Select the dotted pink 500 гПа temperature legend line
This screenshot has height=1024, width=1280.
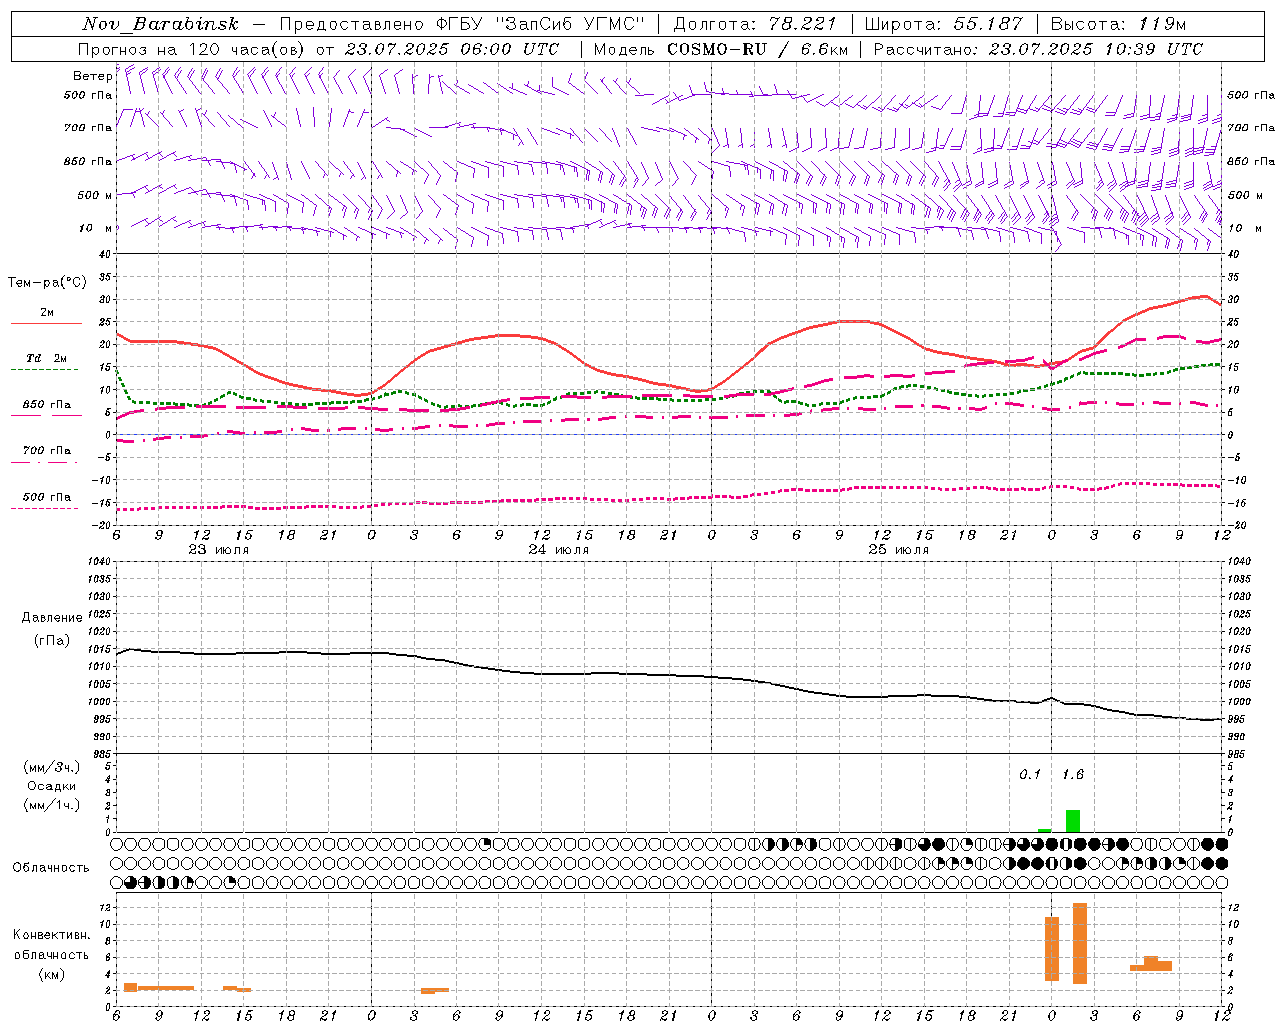click(x=44, y=508)
